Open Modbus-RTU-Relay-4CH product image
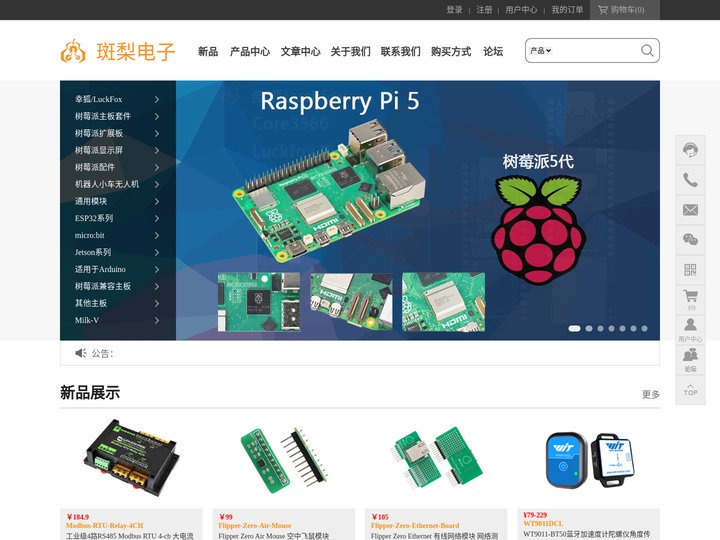 point(131,457)
